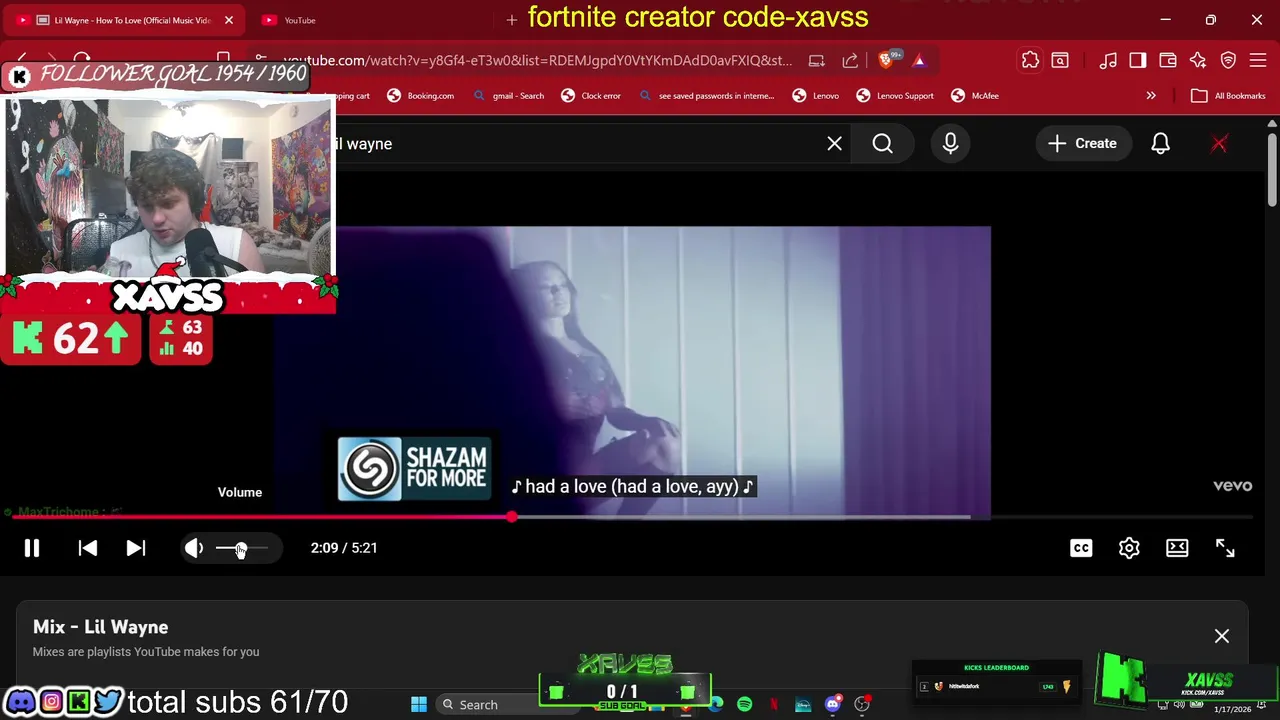Image resolution: width=1280 pixels, height=720 pixels.
Task: Open the All Bookmarks folder
Action: [x=1229, y=96]
